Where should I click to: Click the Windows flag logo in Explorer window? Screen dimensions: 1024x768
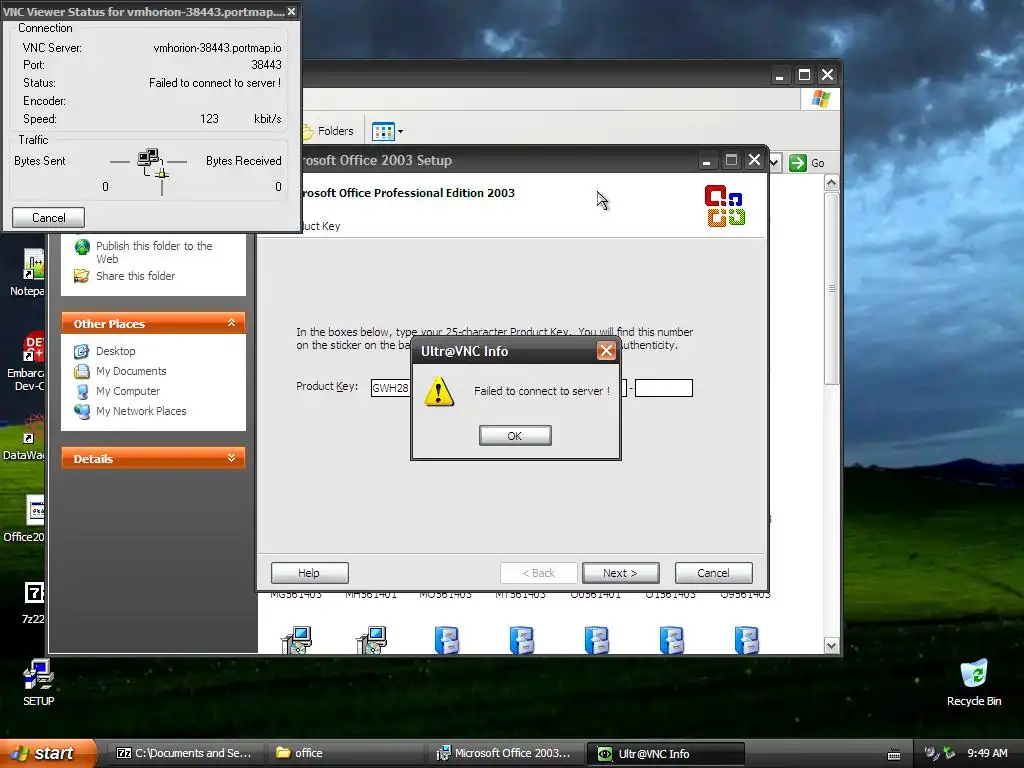[820, 99]
